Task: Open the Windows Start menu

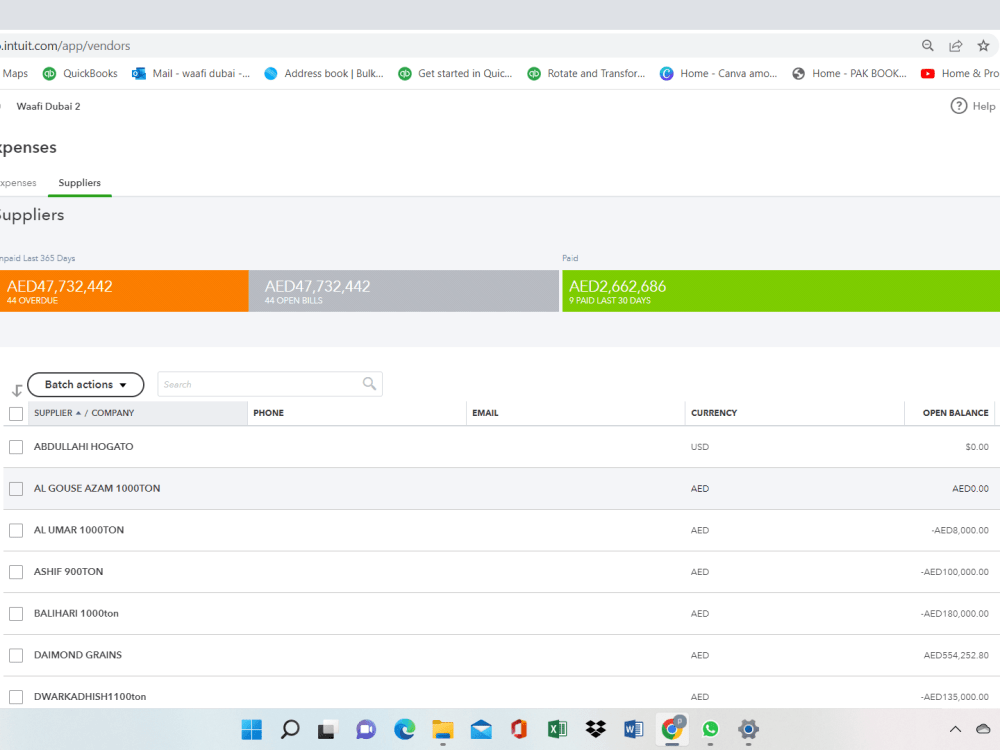Action: click(251, 729)
